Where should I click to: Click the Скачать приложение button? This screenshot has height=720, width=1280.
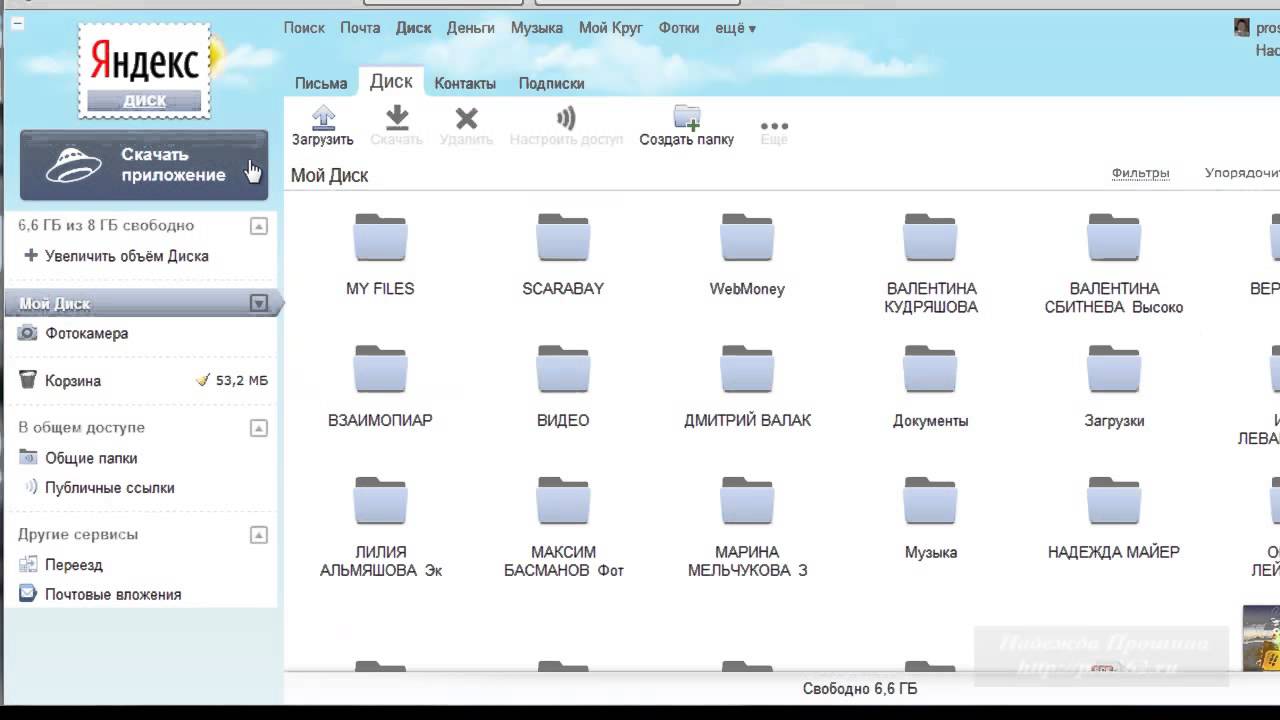pos(144,165)
